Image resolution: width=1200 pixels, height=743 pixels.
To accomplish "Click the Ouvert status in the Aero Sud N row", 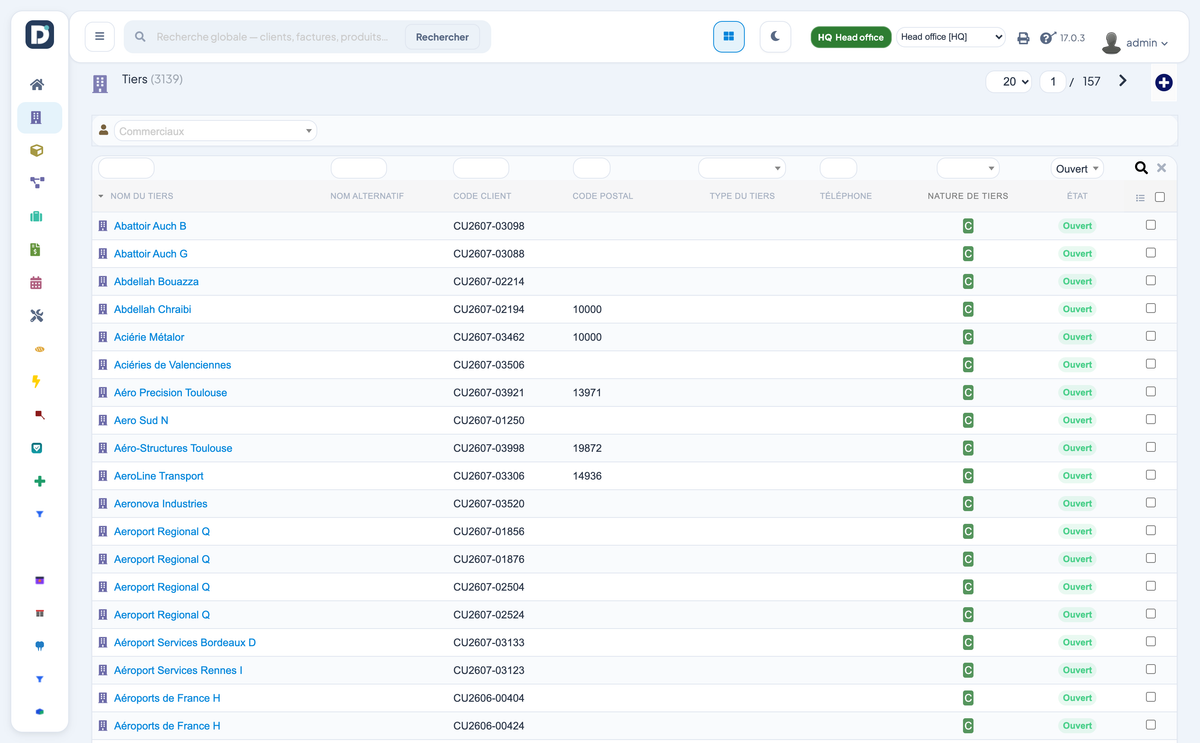I will click(x=1077, y=420).
